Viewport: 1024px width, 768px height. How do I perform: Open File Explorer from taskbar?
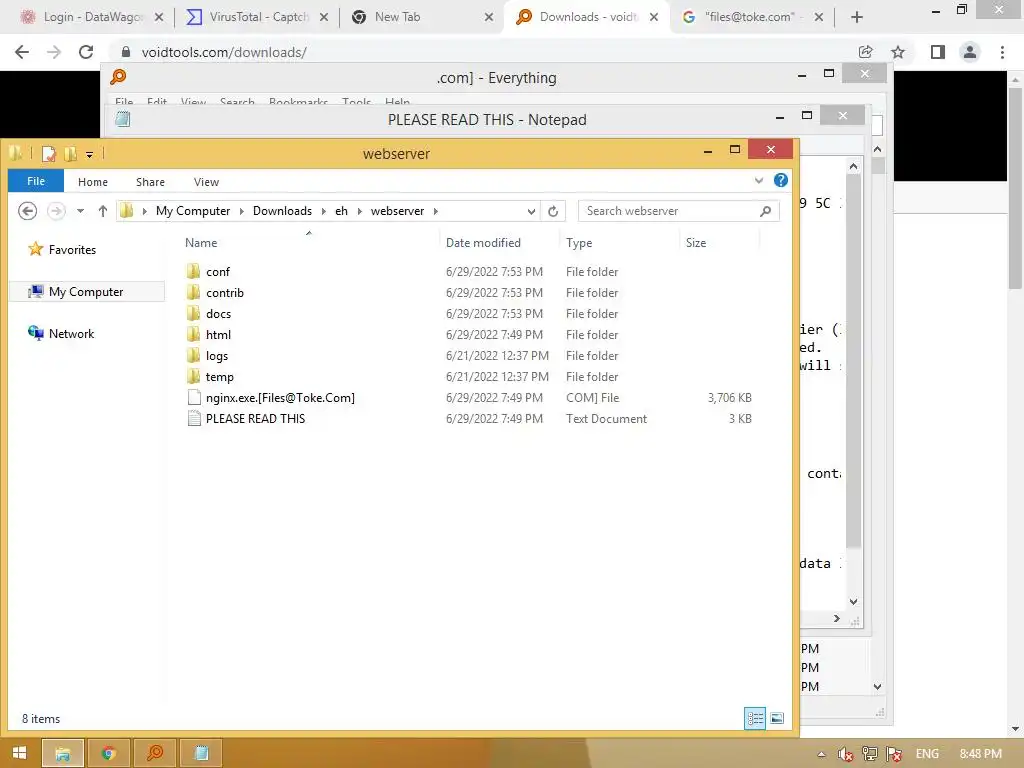(x=63, y=753)
